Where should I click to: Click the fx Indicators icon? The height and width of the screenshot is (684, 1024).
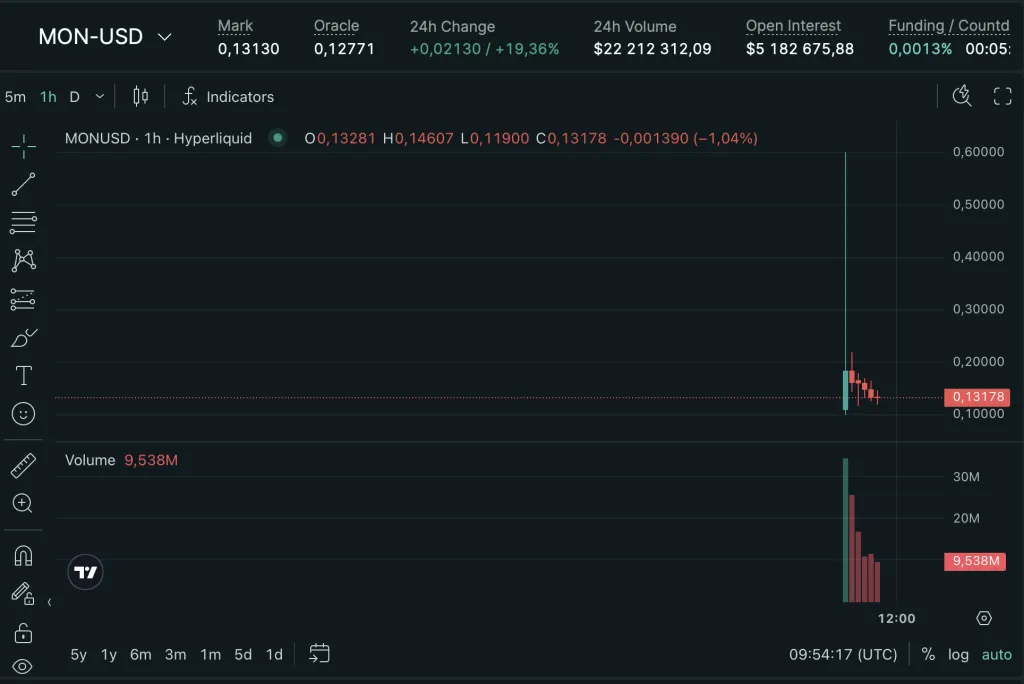(x=189, y=97)
